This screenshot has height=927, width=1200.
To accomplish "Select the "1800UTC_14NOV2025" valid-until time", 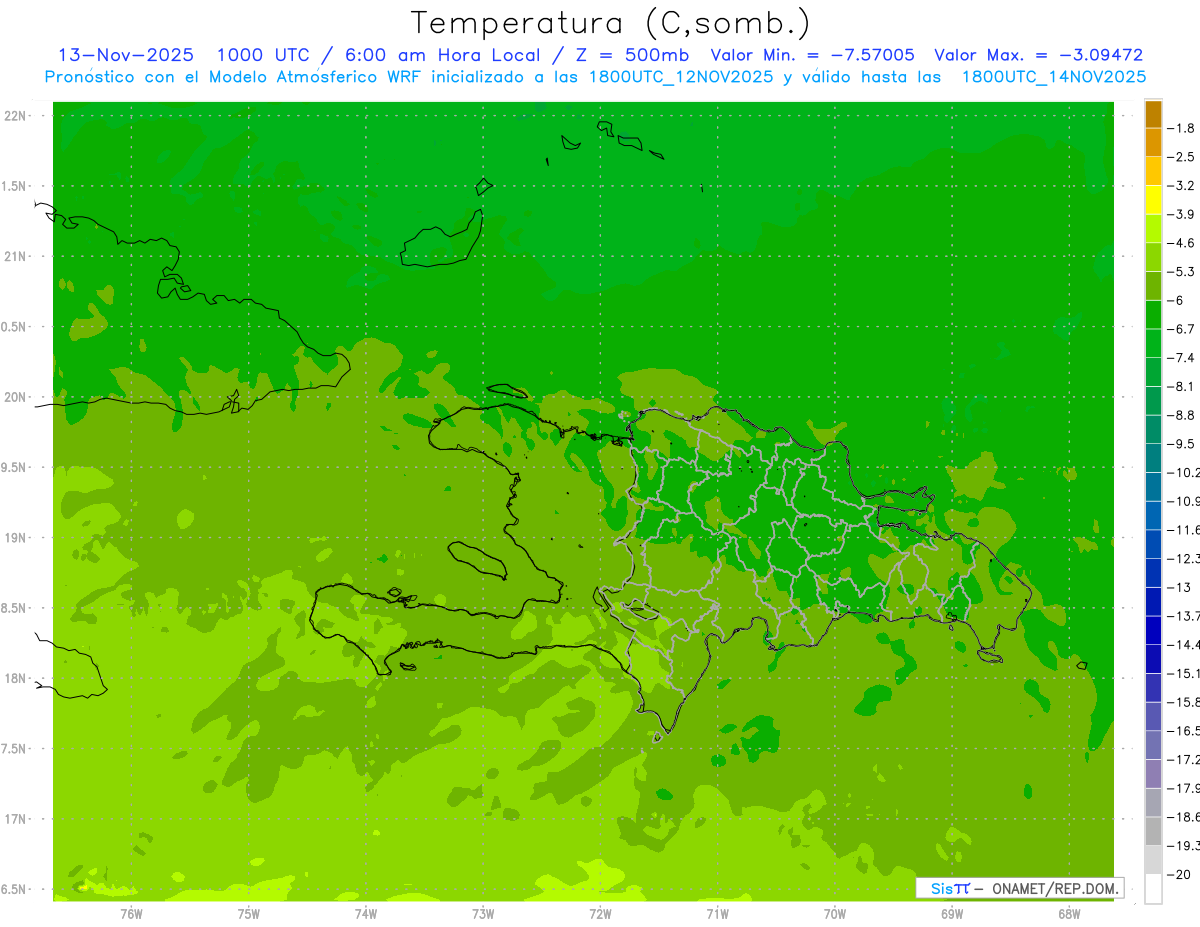I will 1053,77.
